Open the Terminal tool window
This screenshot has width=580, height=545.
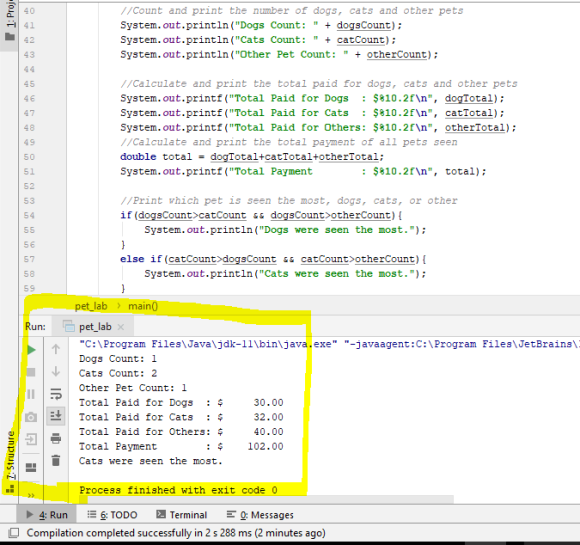182,515
